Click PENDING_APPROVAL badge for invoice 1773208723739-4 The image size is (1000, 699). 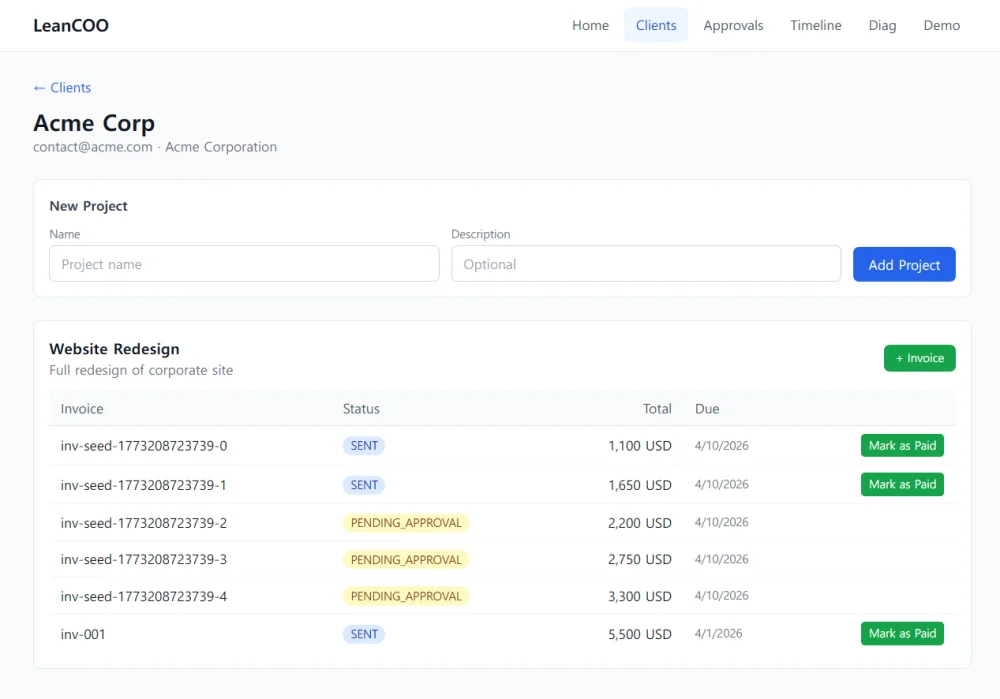tap(406, 596)
